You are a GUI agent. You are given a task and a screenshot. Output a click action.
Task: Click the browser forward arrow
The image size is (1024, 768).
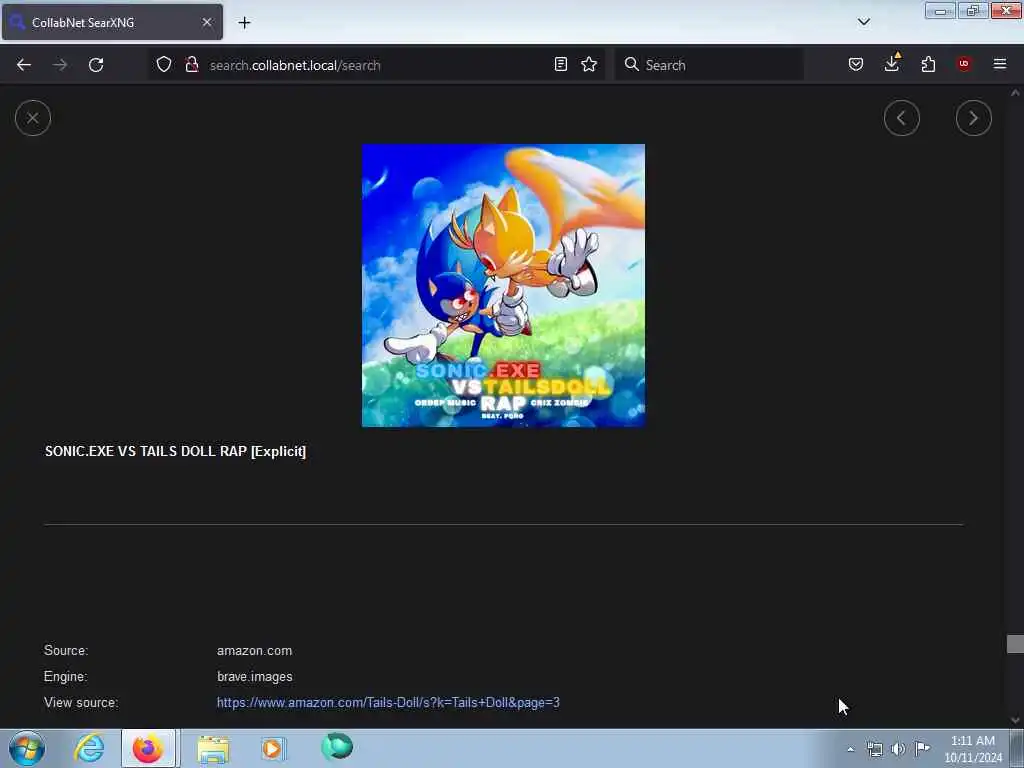60,65
